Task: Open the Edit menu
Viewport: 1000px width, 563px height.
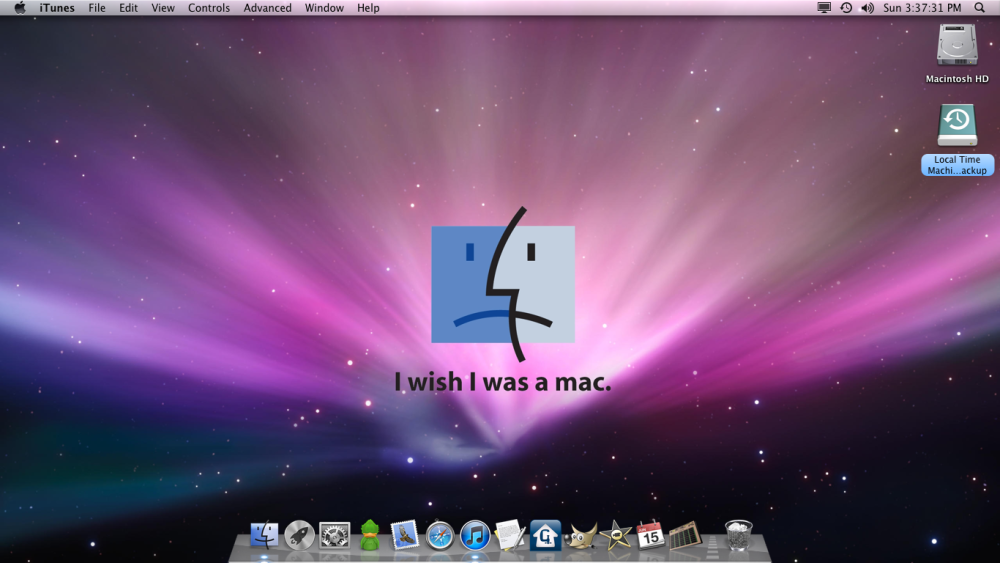Action: pyautogui.click(x=128, y=8)
